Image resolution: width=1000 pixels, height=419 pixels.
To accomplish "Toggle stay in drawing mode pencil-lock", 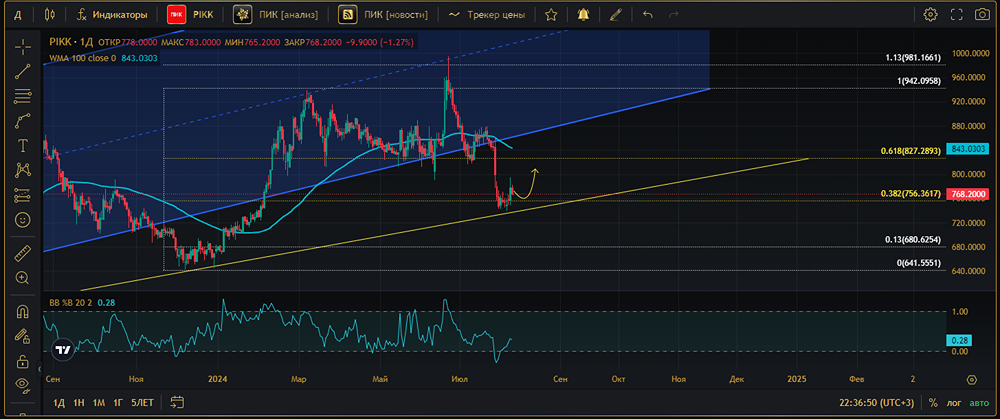I will coord(23,335).
